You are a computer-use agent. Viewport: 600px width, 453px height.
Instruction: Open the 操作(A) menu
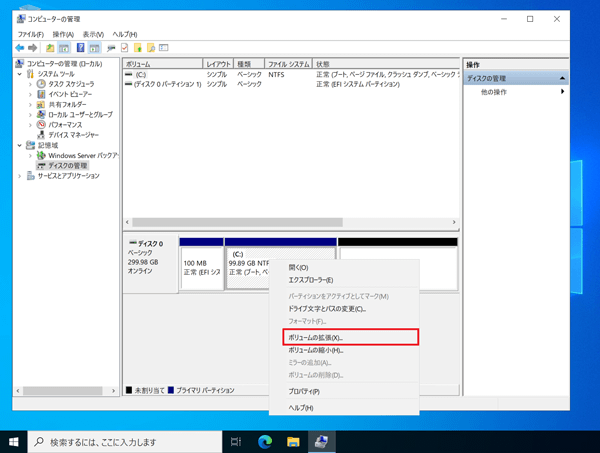[63, 34]
